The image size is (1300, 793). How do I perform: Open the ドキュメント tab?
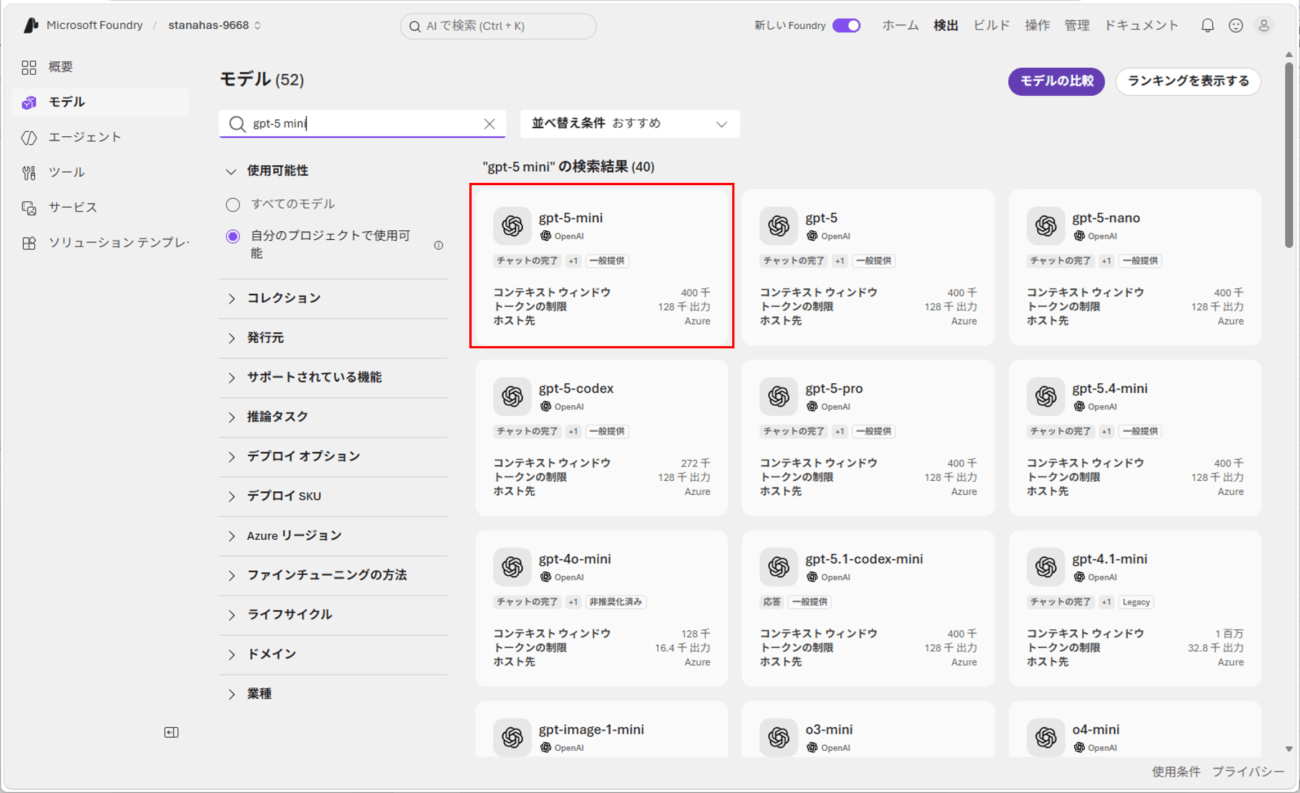click(x=1142, y=25)
